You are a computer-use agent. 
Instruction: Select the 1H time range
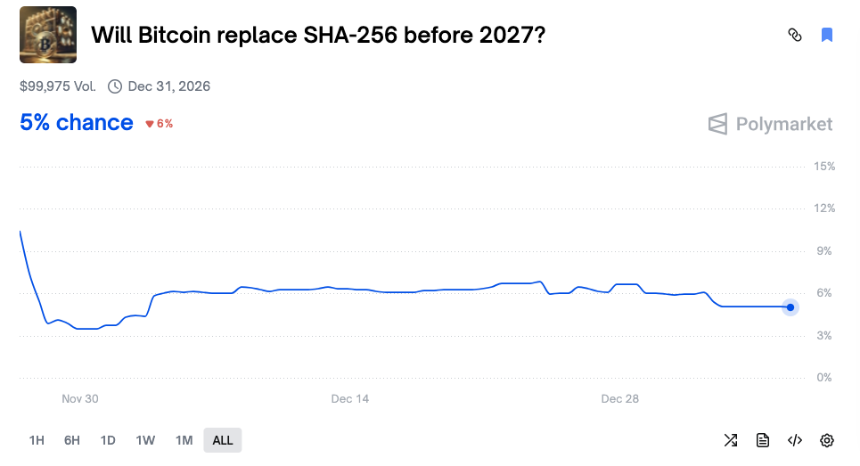click(x=37, y=440)
